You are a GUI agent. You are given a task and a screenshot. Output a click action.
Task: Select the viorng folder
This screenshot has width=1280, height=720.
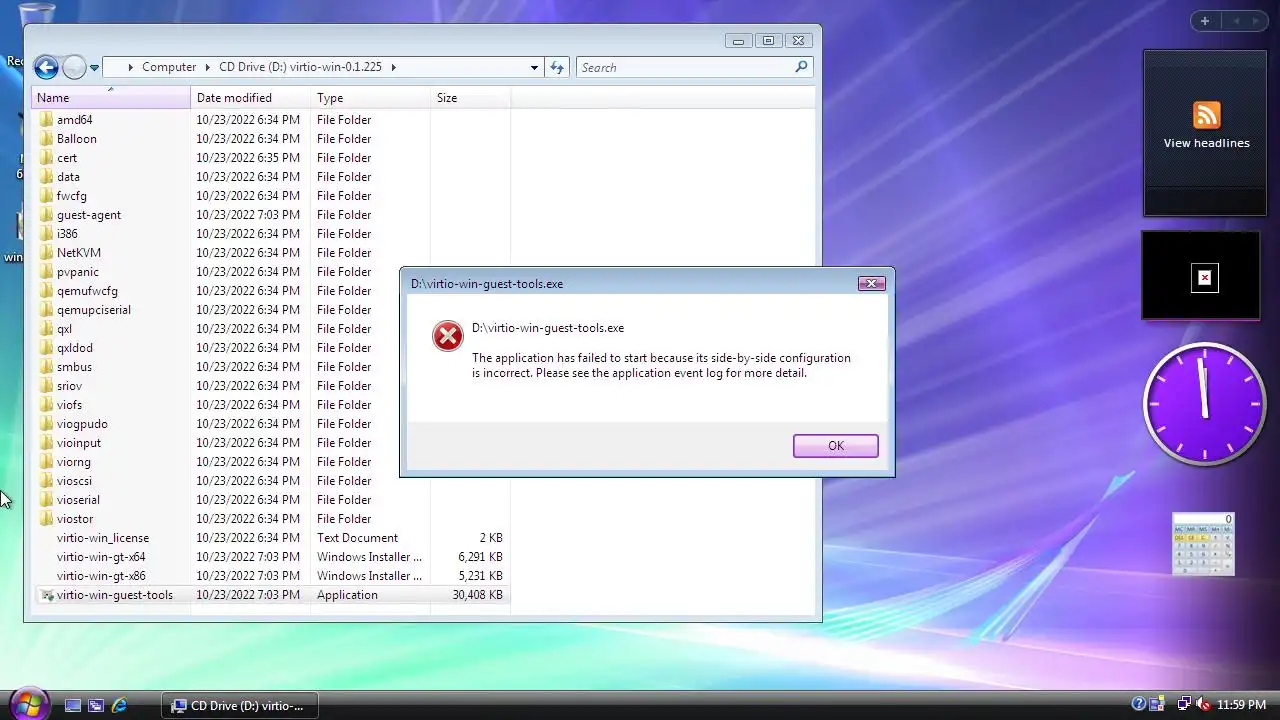click(x=74, y=462)
